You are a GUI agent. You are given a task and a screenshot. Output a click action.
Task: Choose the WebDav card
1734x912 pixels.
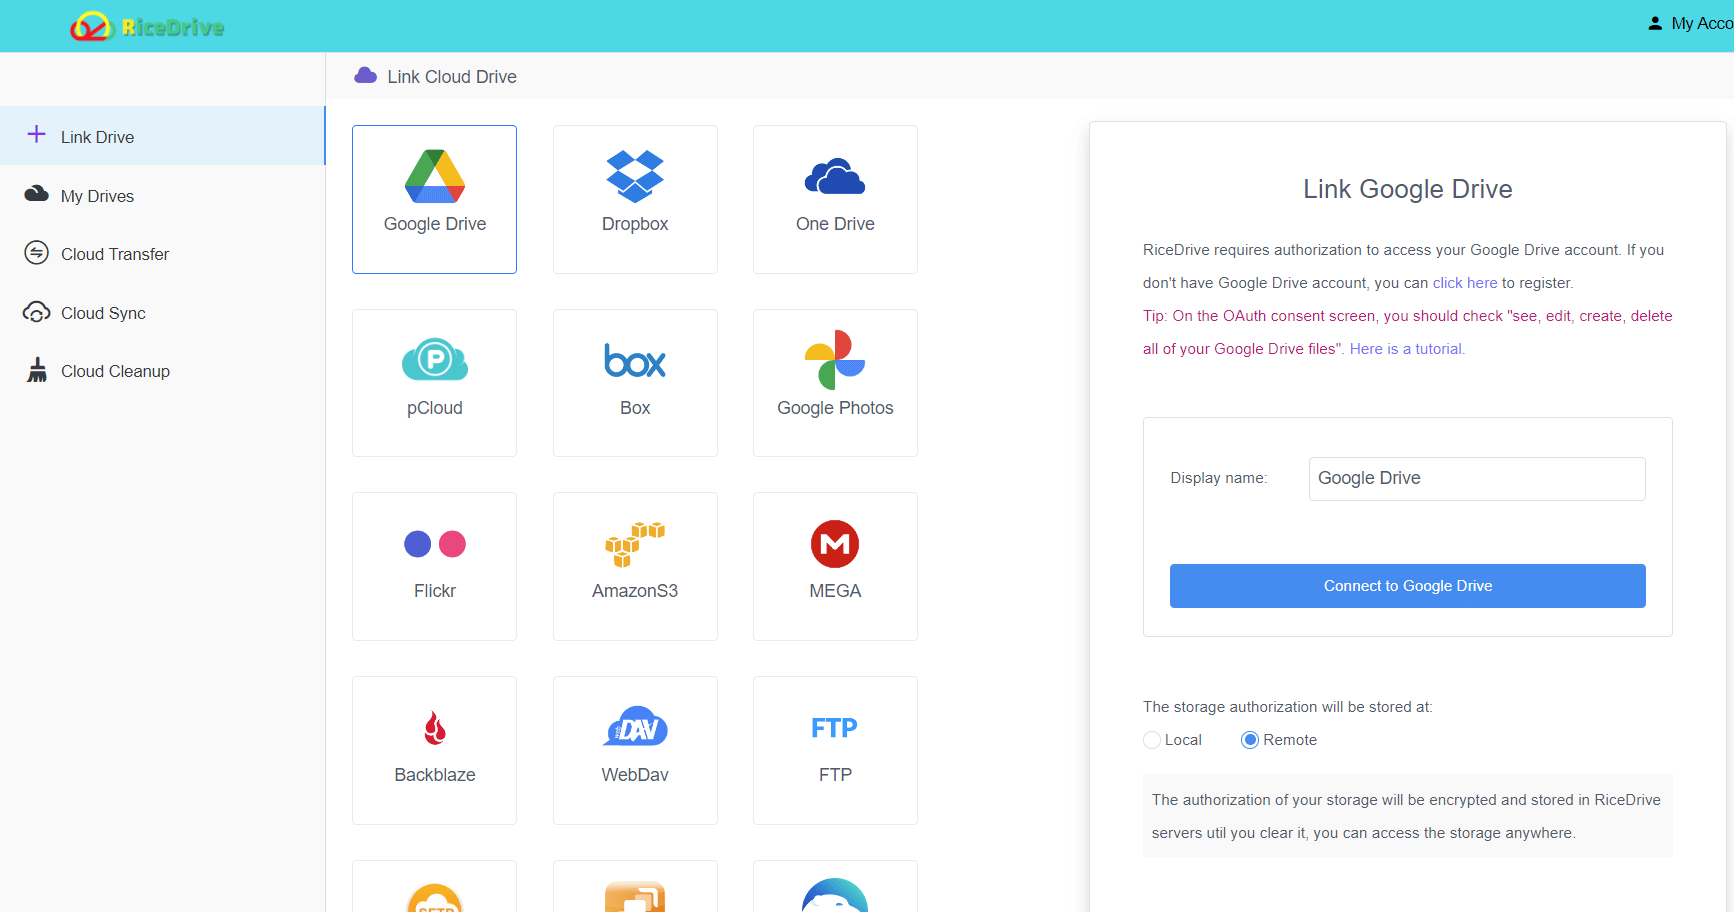click(635, 750)
